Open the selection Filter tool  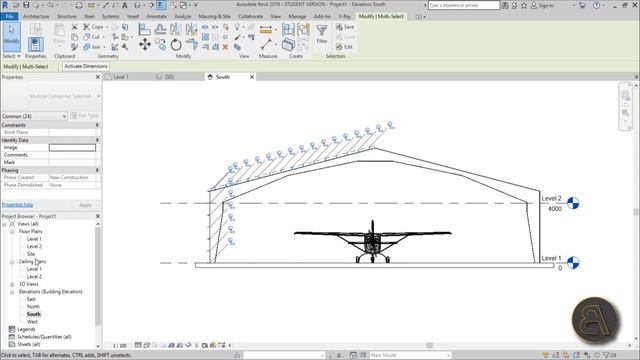click(322, 33)
